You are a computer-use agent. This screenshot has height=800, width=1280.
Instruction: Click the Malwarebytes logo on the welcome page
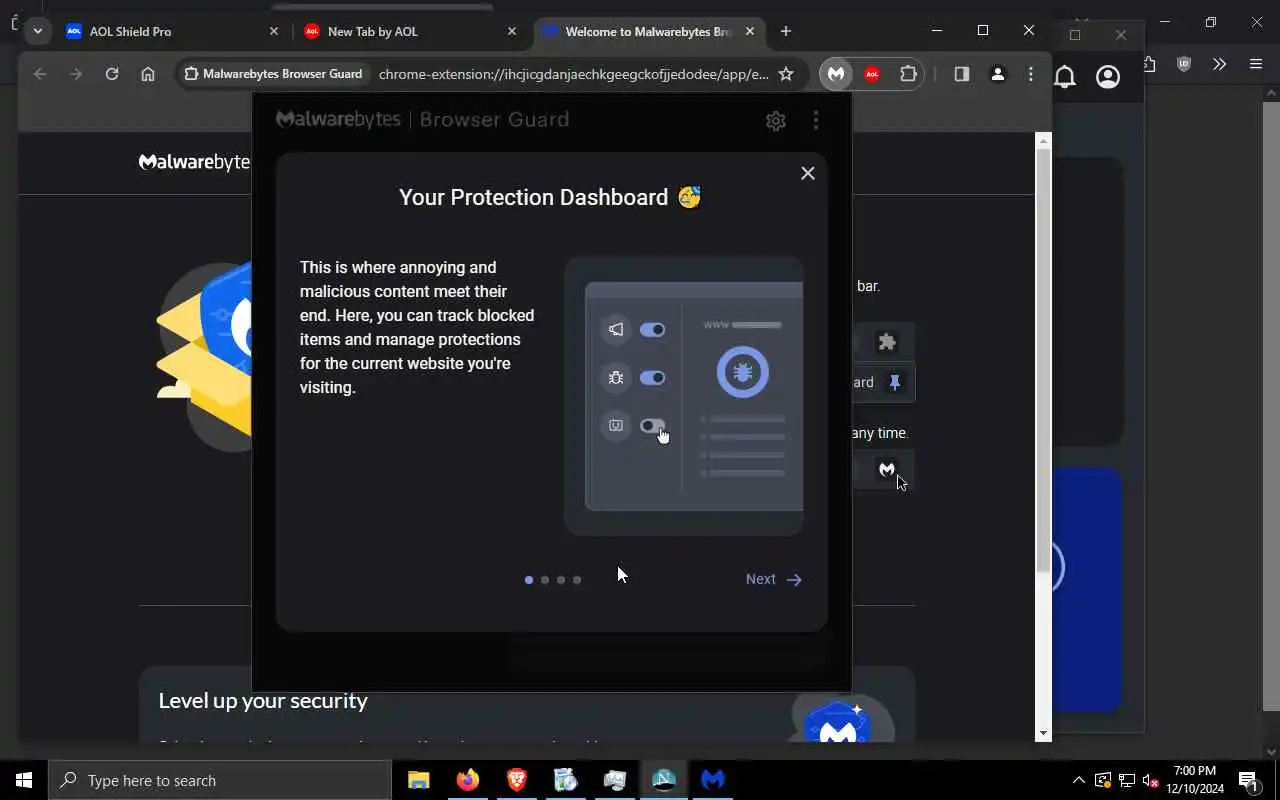coord(194,162)
